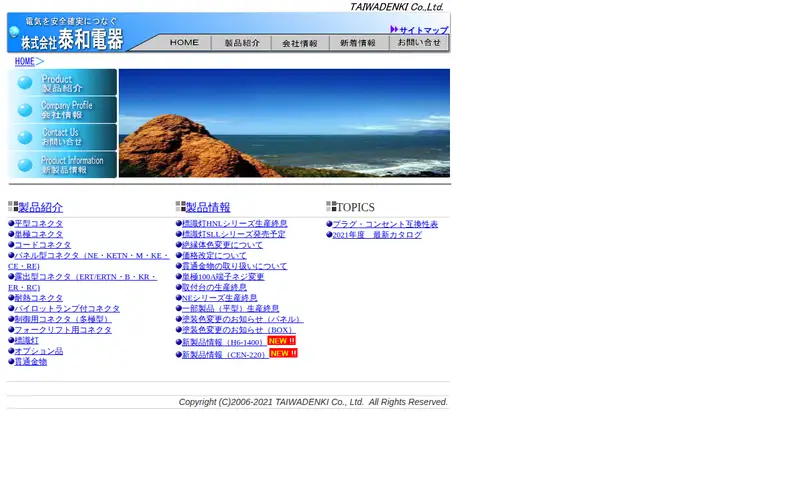The image size is (800, 500).
Task: Open 単極100A端子ネジ変更 notice
Action: click(222, 277)
